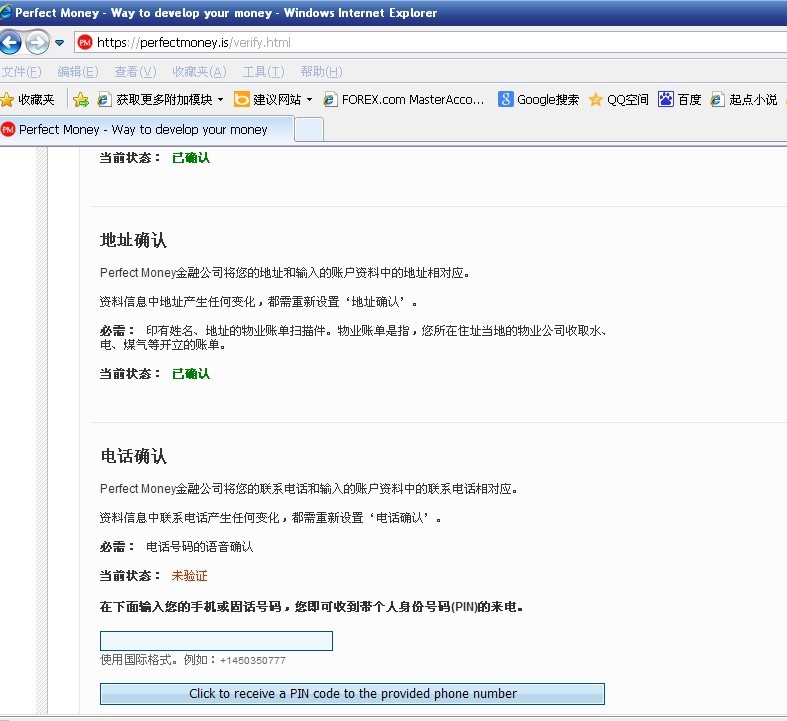Click 'Click to receive a PIN code' button
The image size is (787, 721).
352,693
